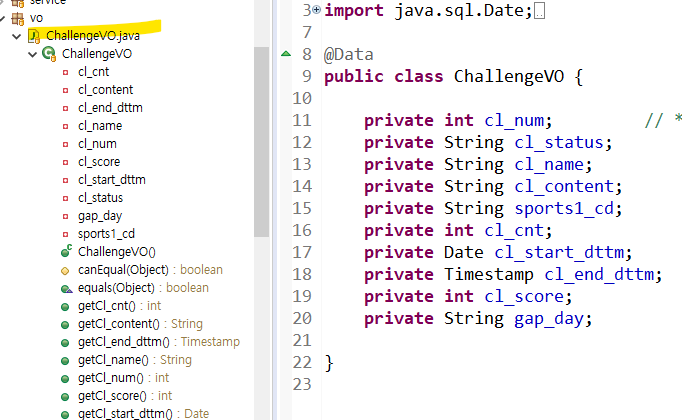Click the getCl_content() public method icon

[x=65, y=325]
